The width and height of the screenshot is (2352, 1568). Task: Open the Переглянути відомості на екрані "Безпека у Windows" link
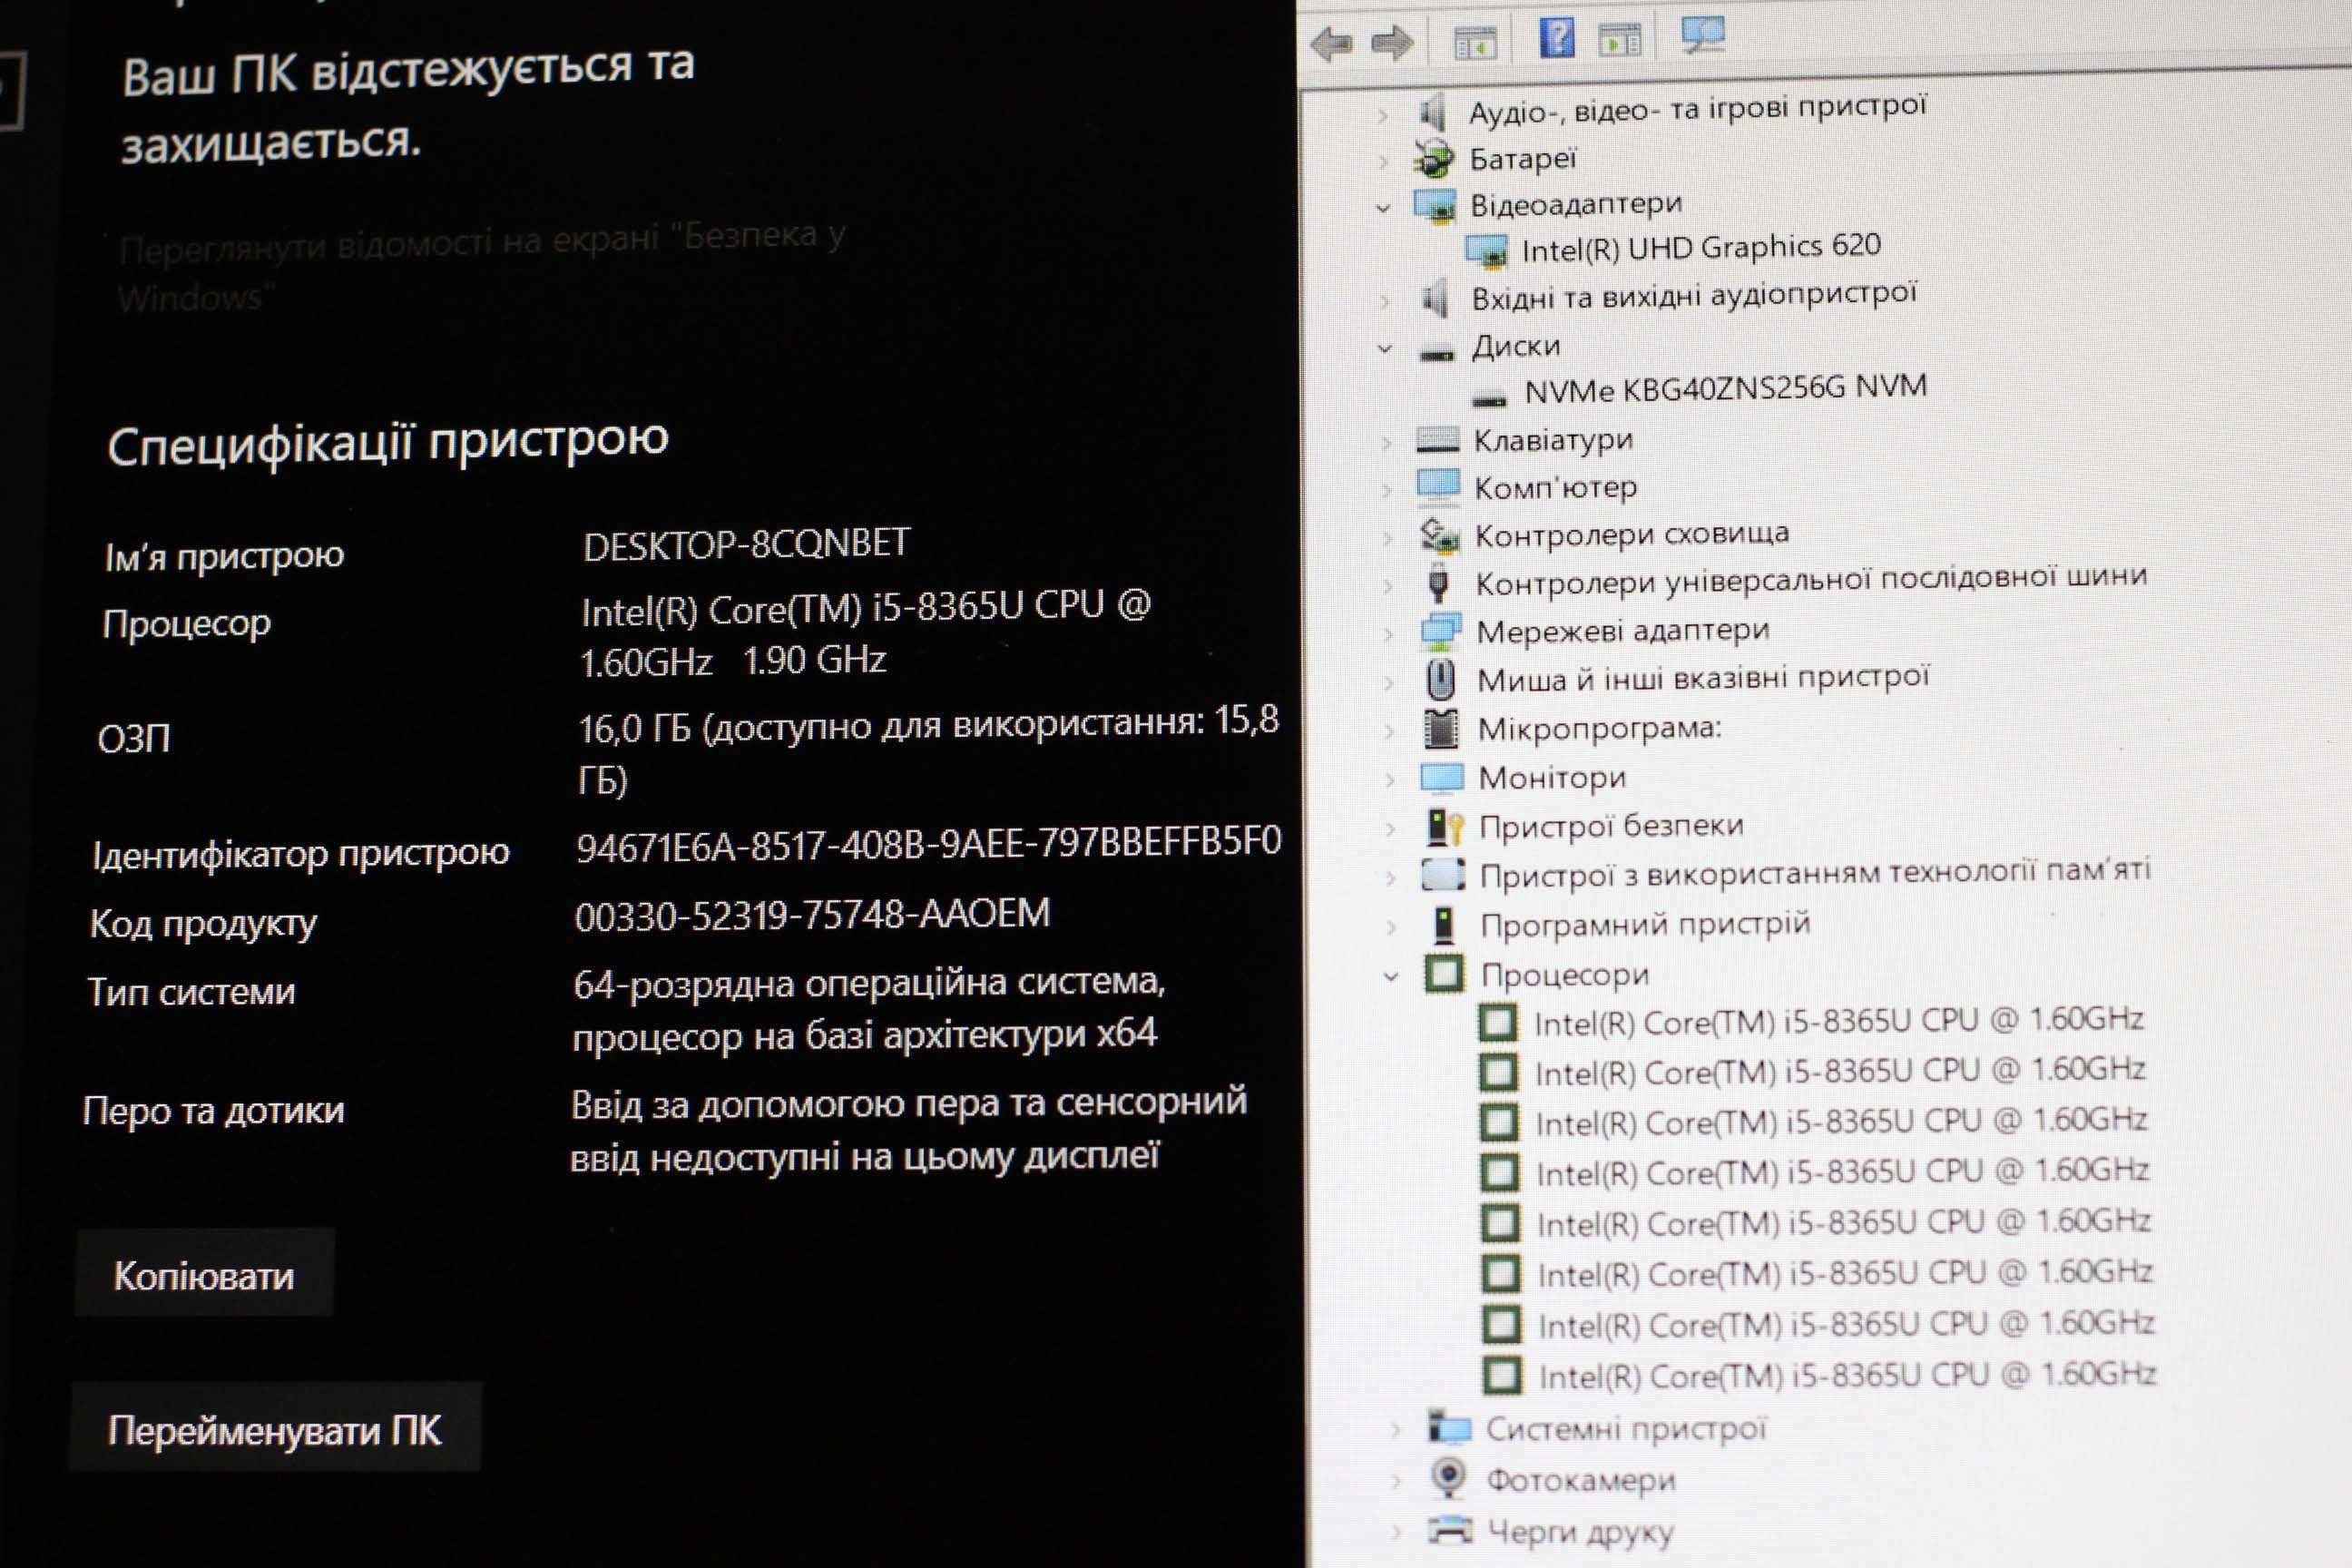tap(482, 265)
